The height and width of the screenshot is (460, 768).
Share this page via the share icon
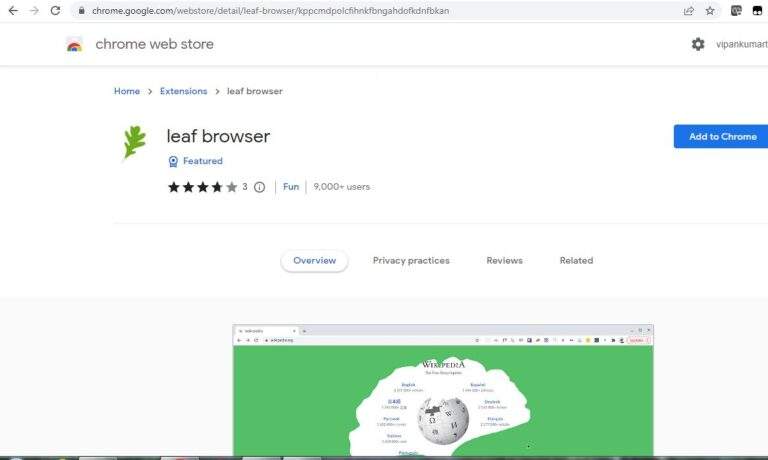(x=689, y=10)
